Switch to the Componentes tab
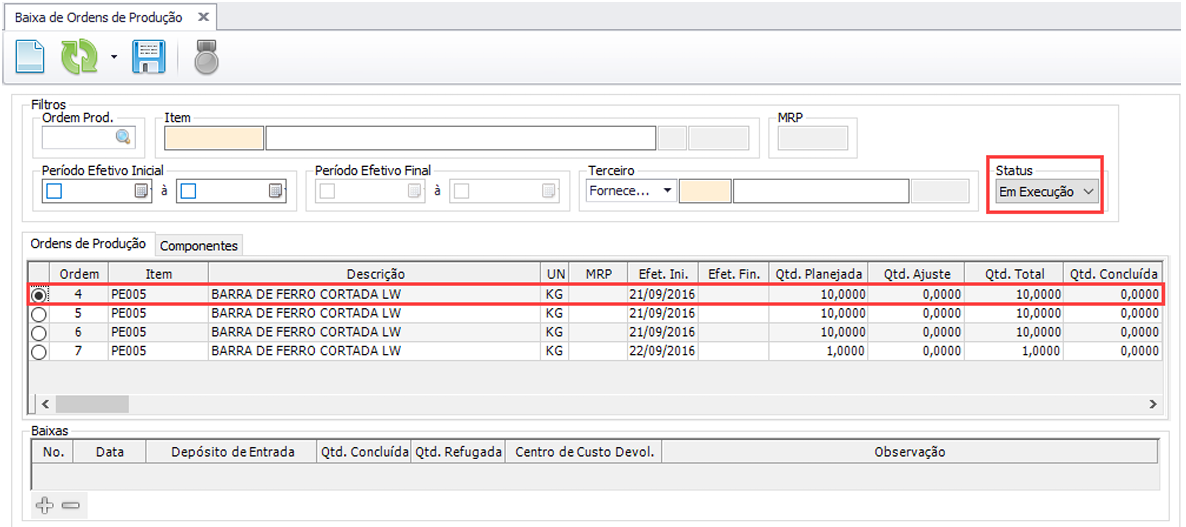This screenshot has height=527, width=1186. 199,246
